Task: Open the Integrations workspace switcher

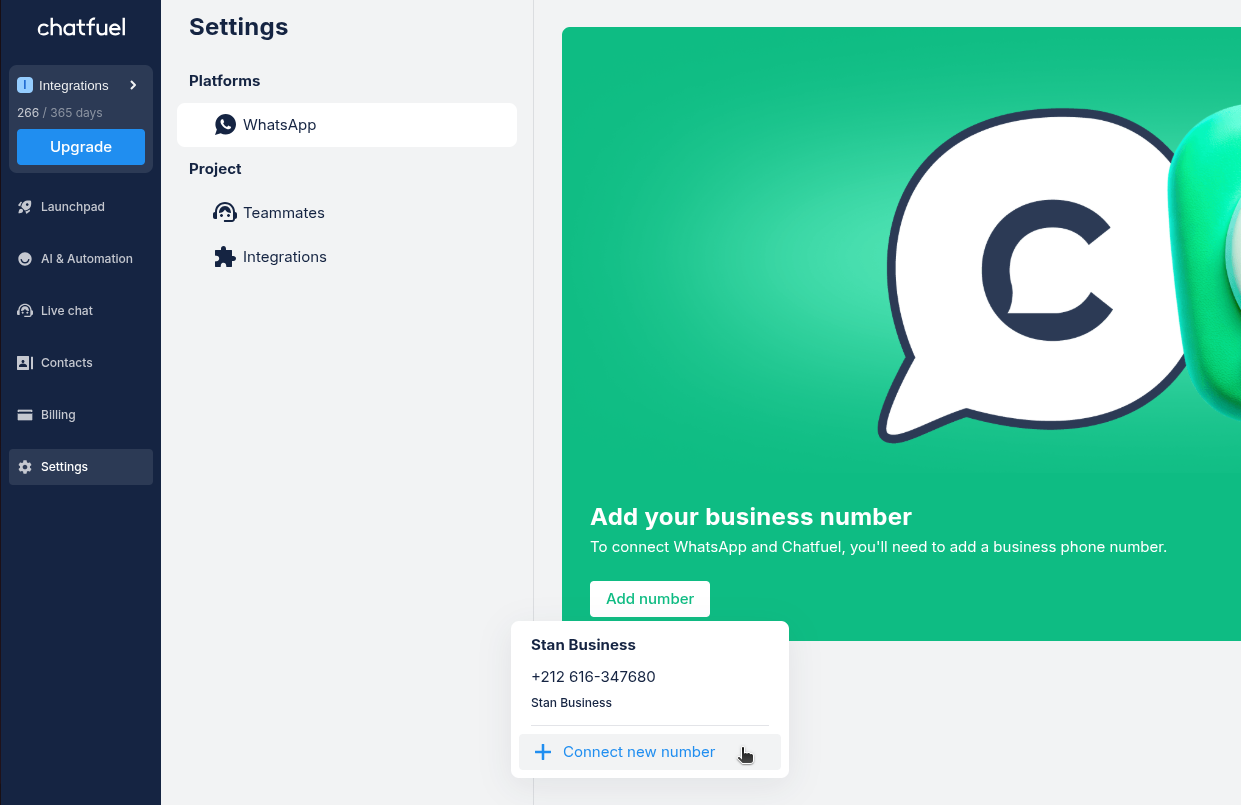Action: tap(73, 86)
